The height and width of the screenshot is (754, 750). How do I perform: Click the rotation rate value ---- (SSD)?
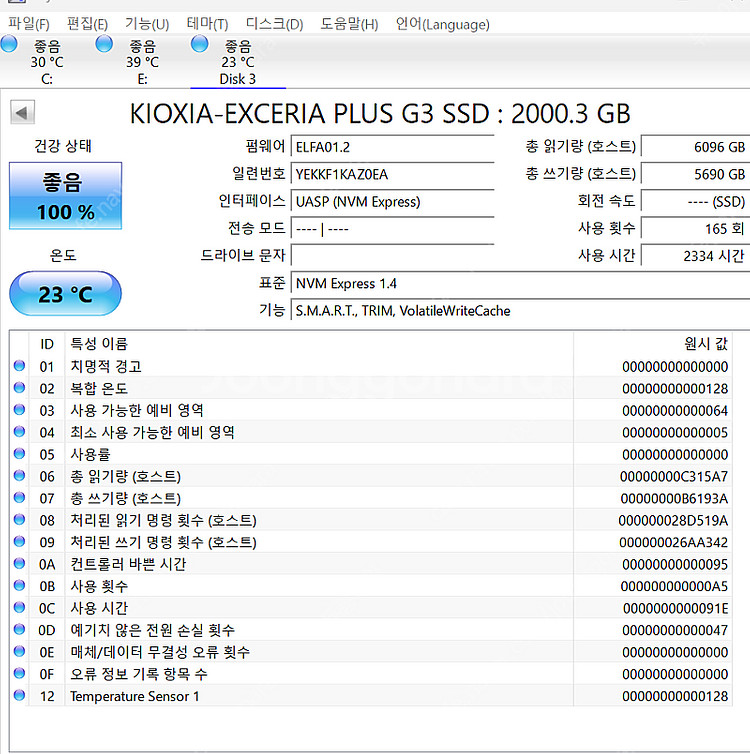[696, 201]
